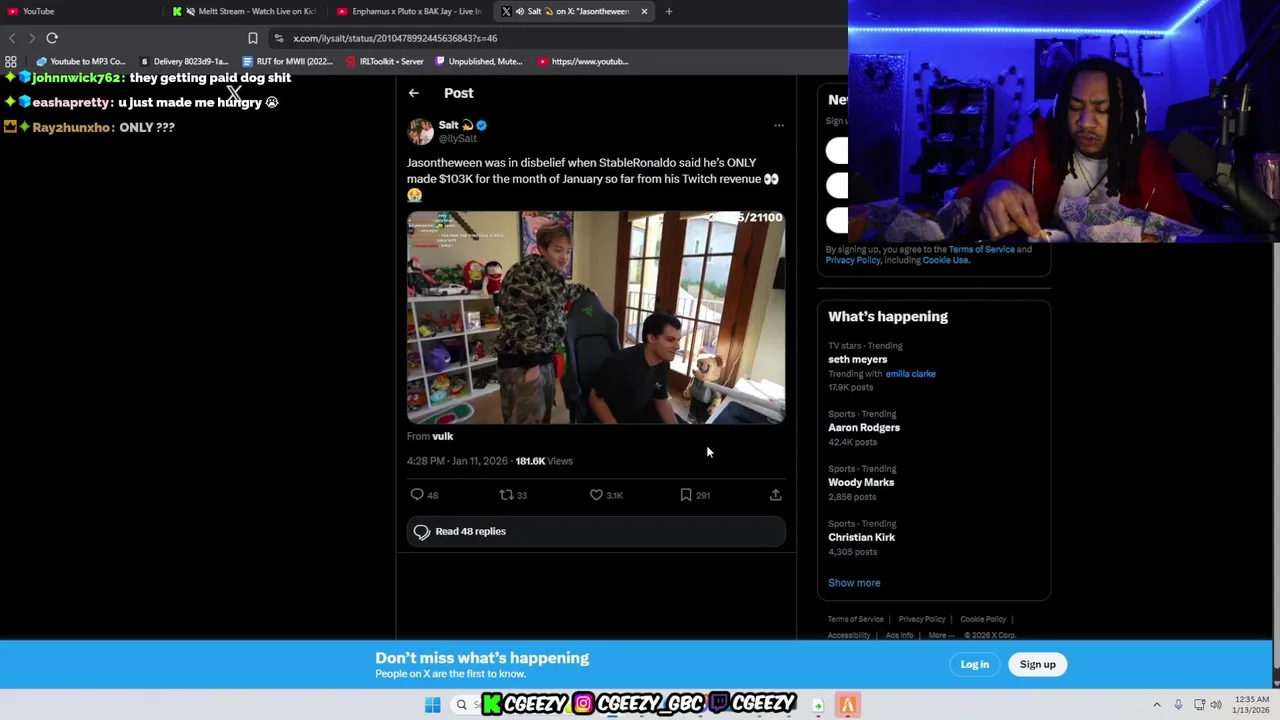Open the taskbar clock showing 12:35 AM
Screen dimensions: 1280x720
point(1251,705)
